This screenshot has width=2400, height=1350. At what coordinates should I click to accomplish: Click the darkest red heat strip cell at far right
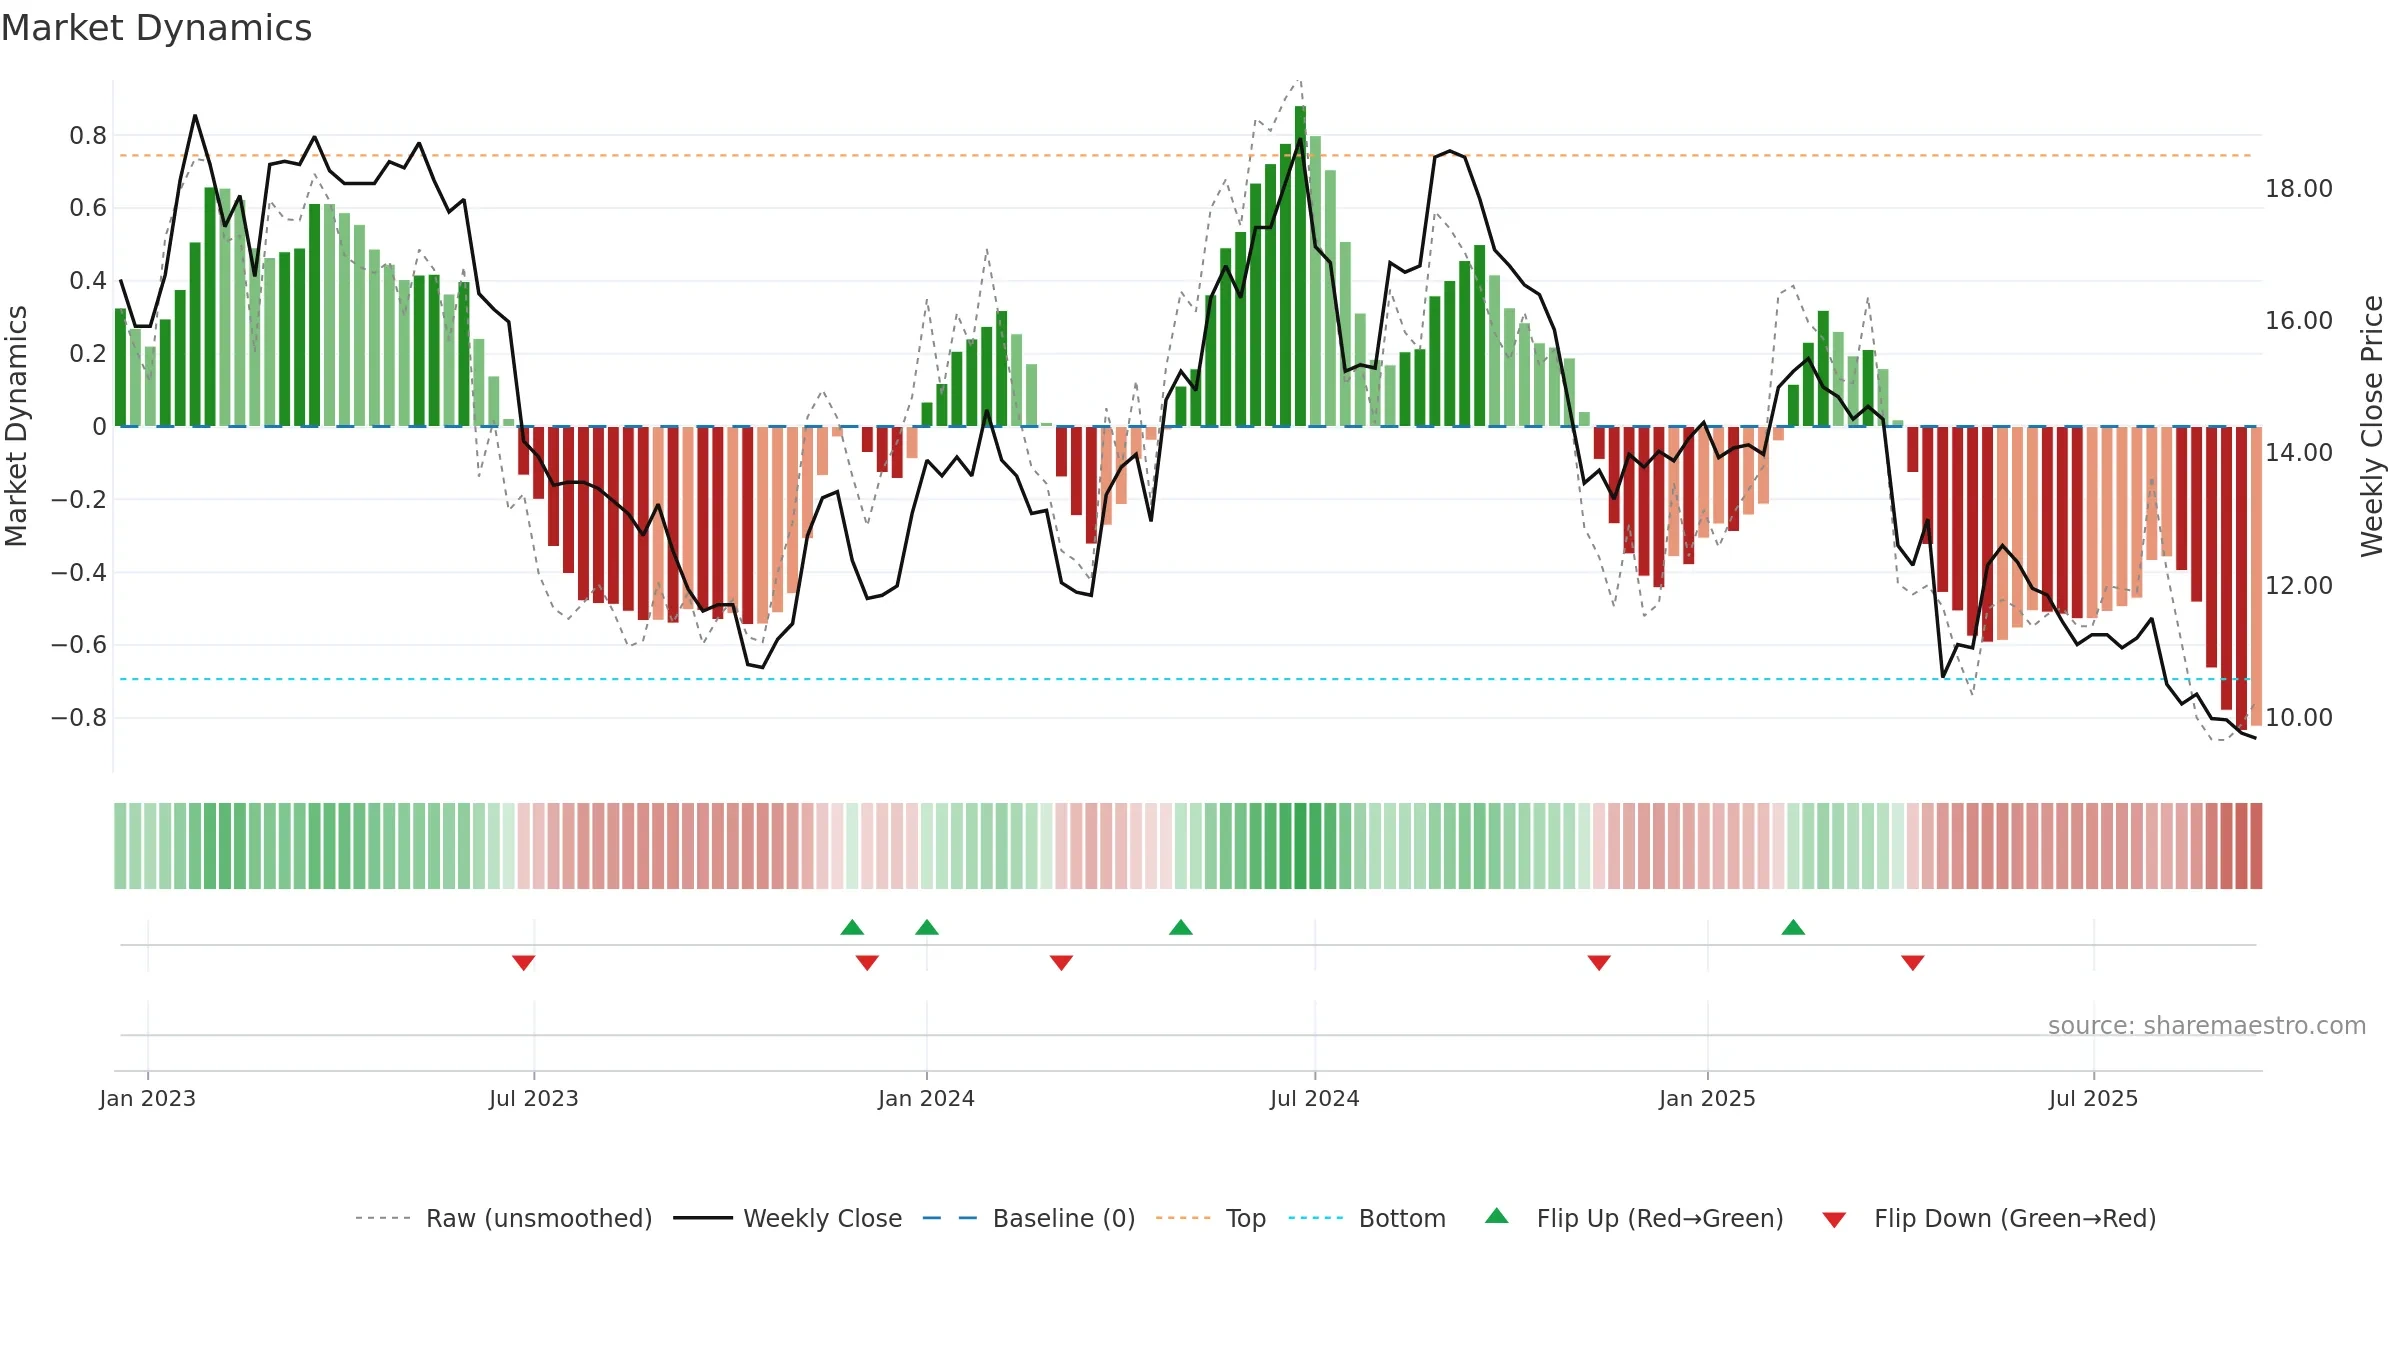coord(2256,846)
